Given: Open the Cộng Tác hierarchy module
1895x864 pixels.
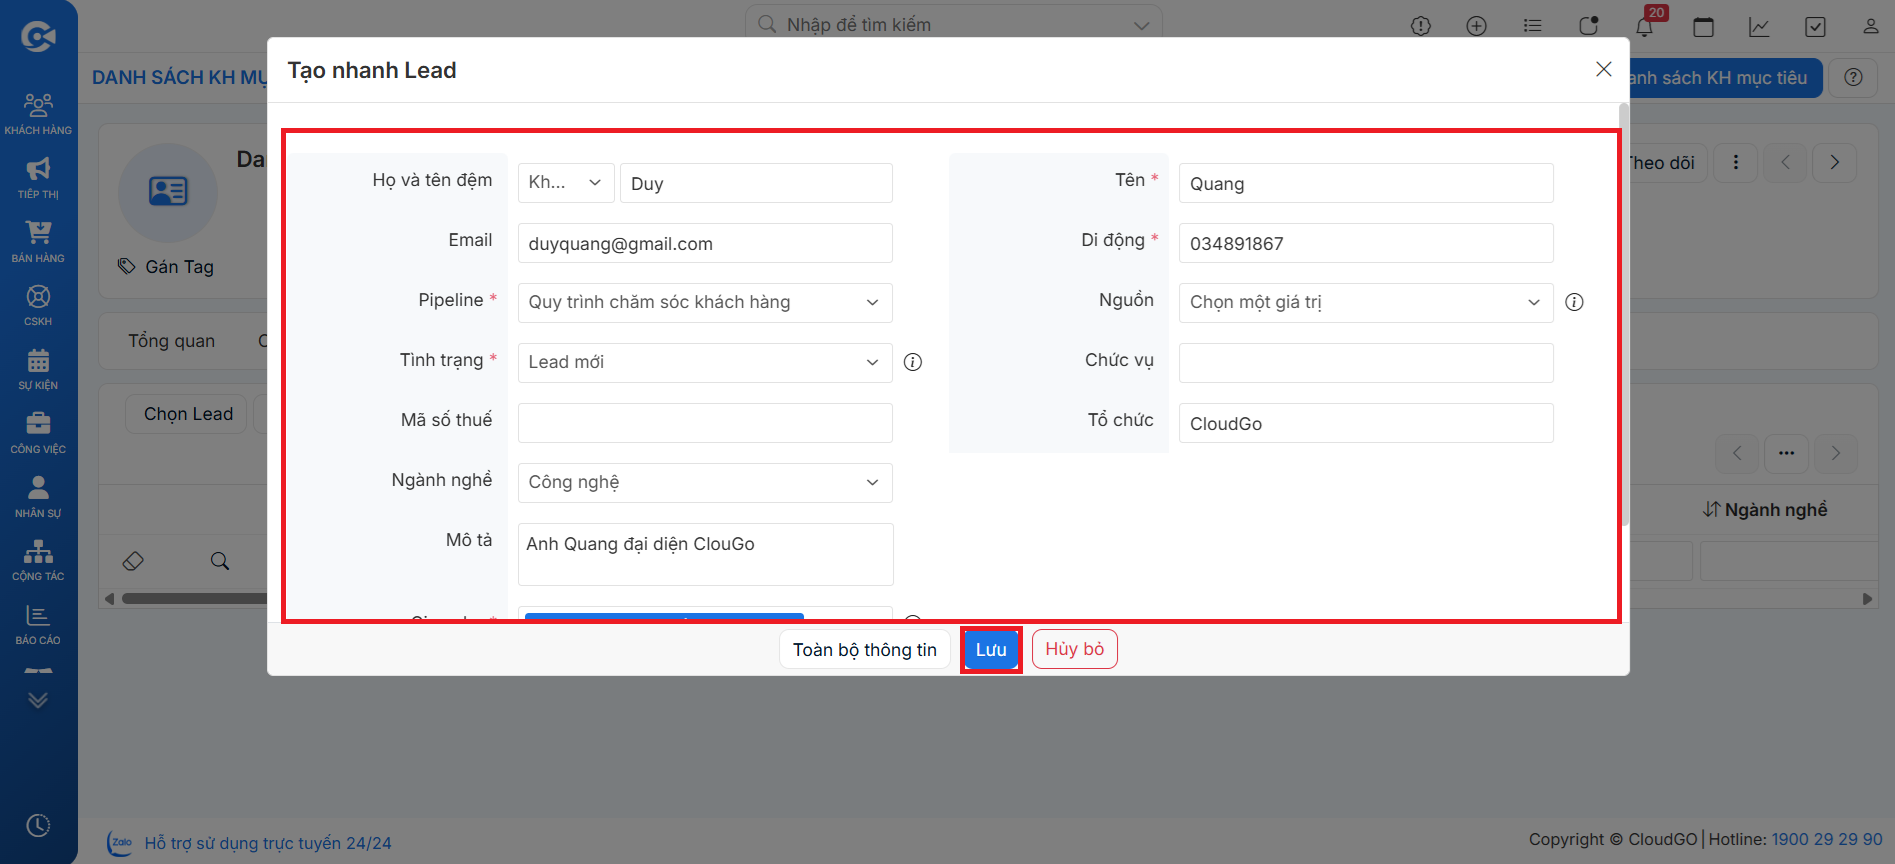Looking at the screenshot, I should tap(38, 560).
